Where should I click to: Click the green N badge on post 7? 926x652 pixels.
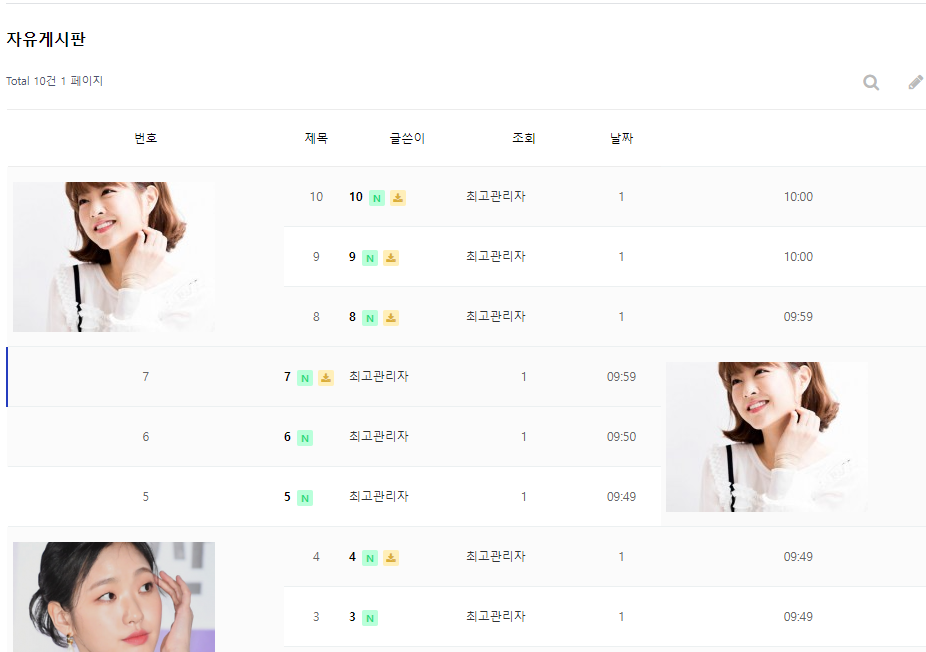[305, 378]
